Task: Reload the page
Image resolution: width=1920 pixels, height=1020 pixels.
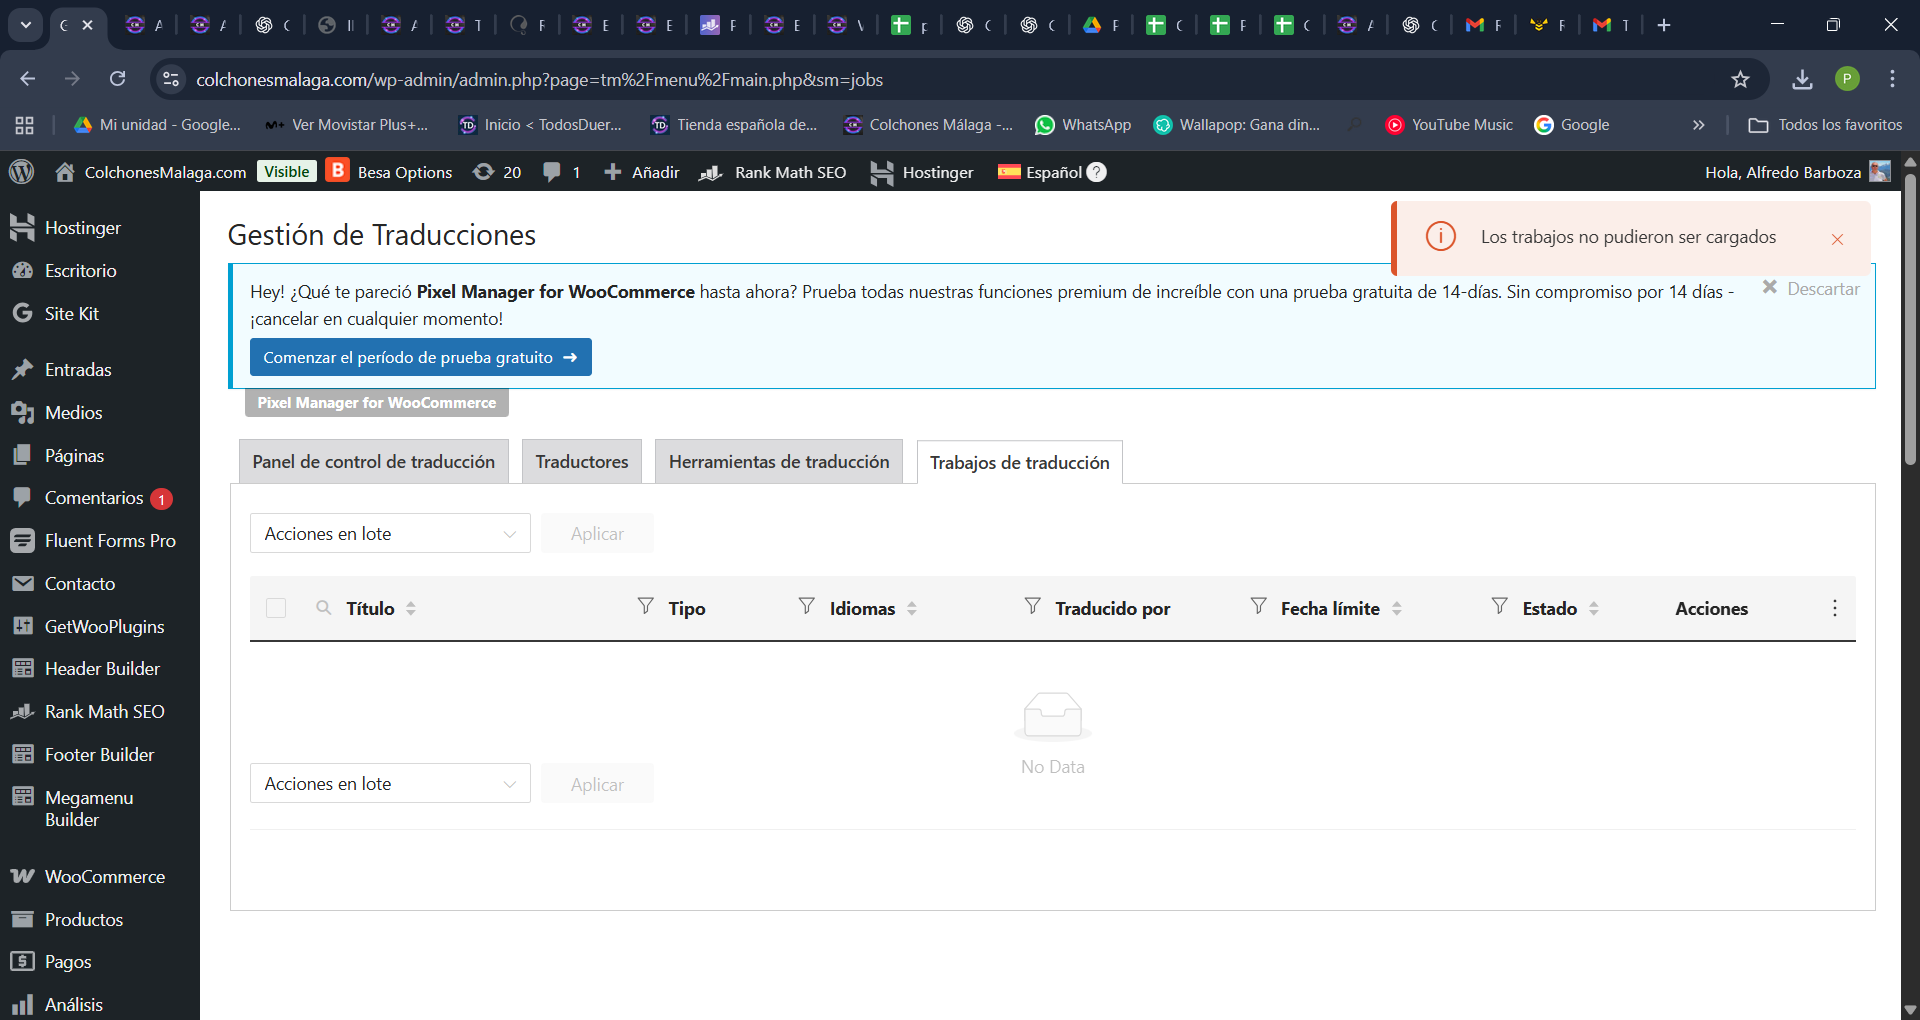Action: 118,79
